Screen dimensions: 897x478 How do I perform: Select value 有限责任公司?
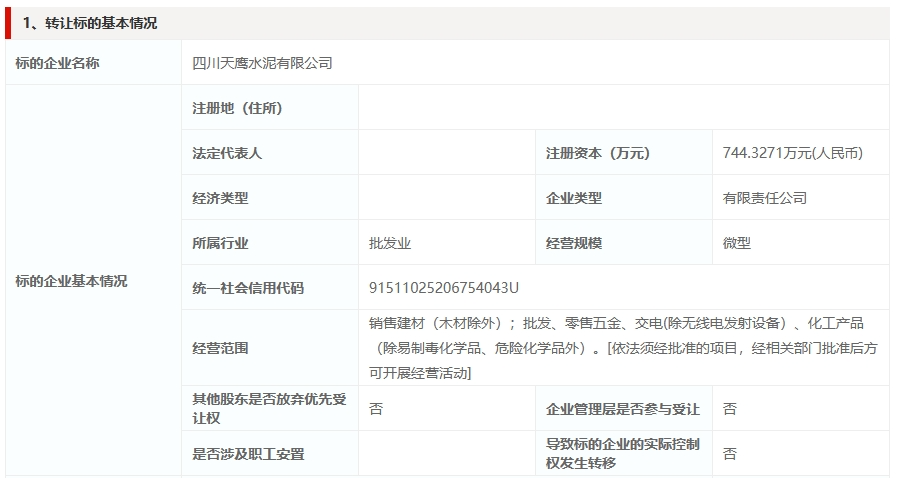coord(765,198)
